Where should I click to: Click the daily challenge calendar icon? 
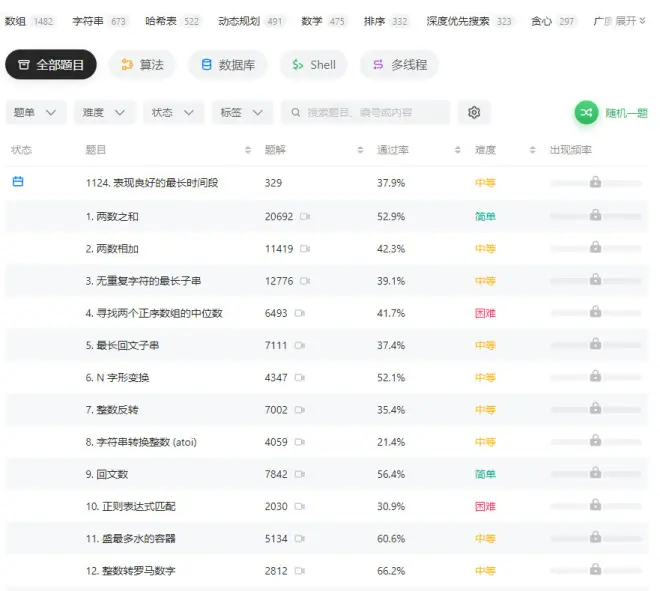[x=17, y=182]
